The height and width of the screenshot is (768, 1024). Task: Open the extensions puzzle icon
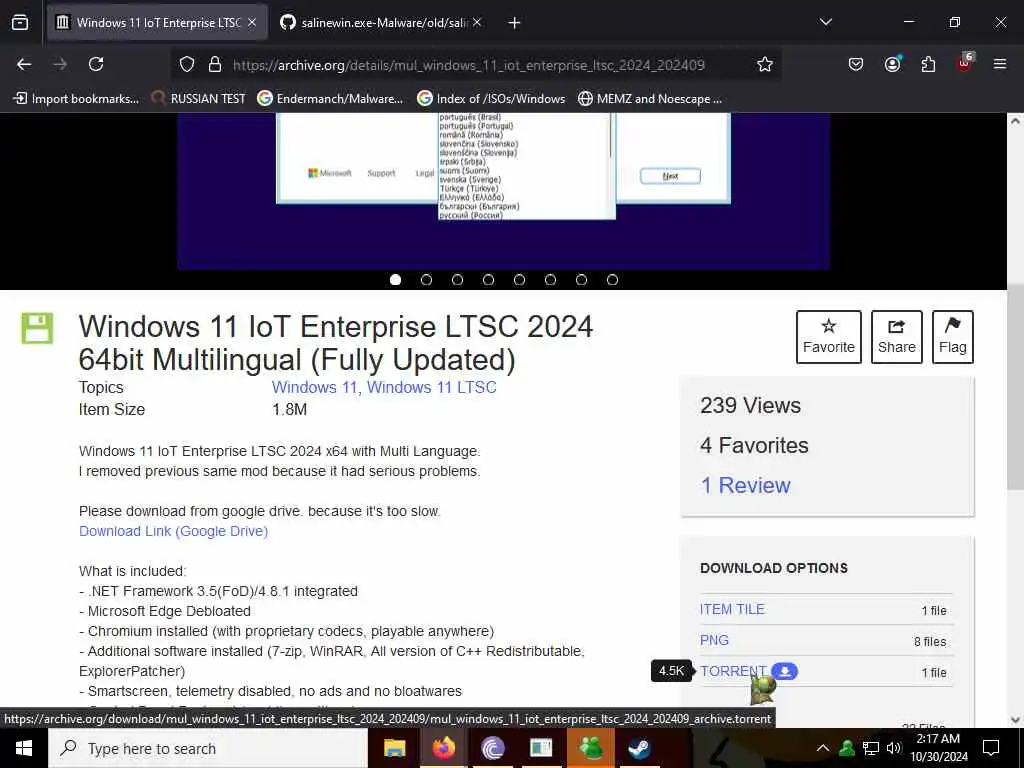tap(928, 64)
